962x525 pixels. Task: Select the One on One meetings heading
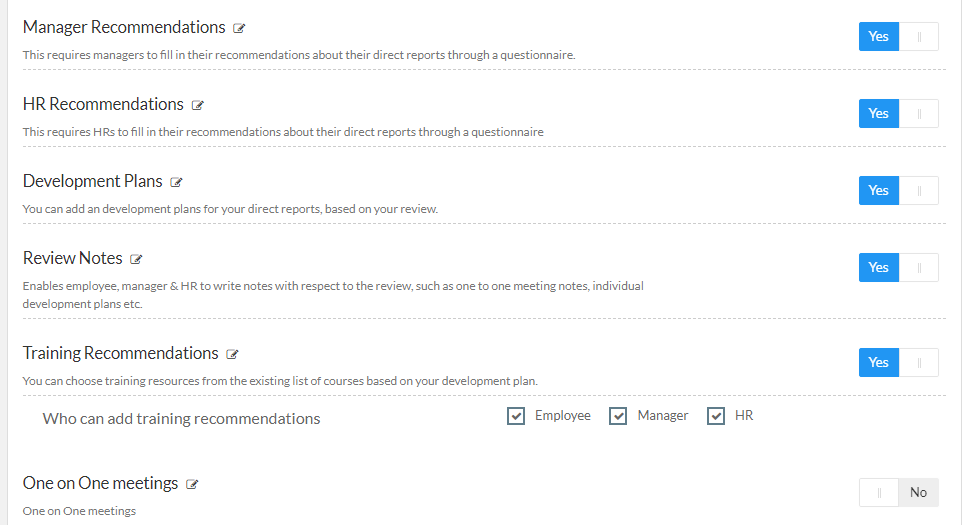point(100,483)
